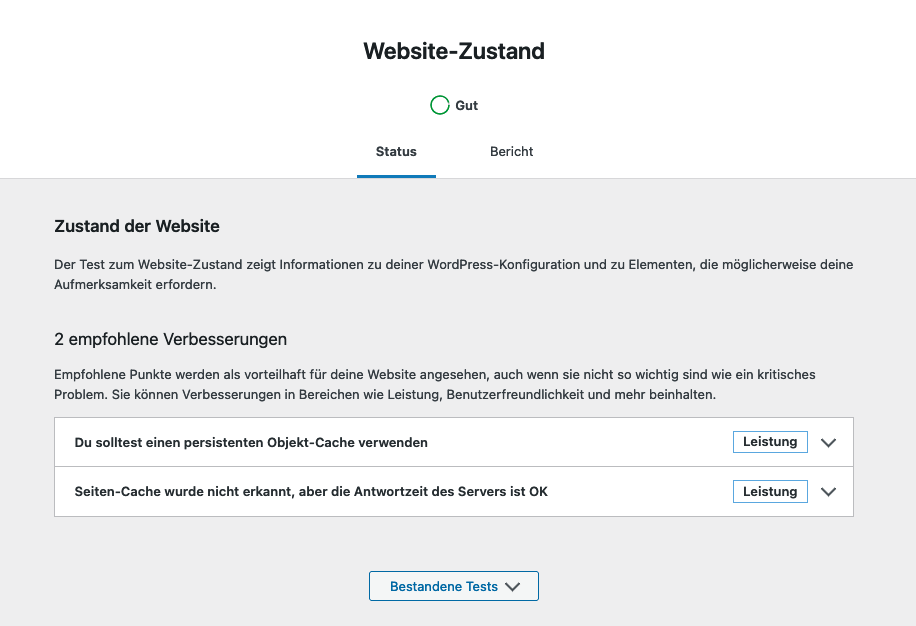Click the line starting 'Problem. Sie können Verbesserungen'

pyautogui.click(x=385, y=395)
